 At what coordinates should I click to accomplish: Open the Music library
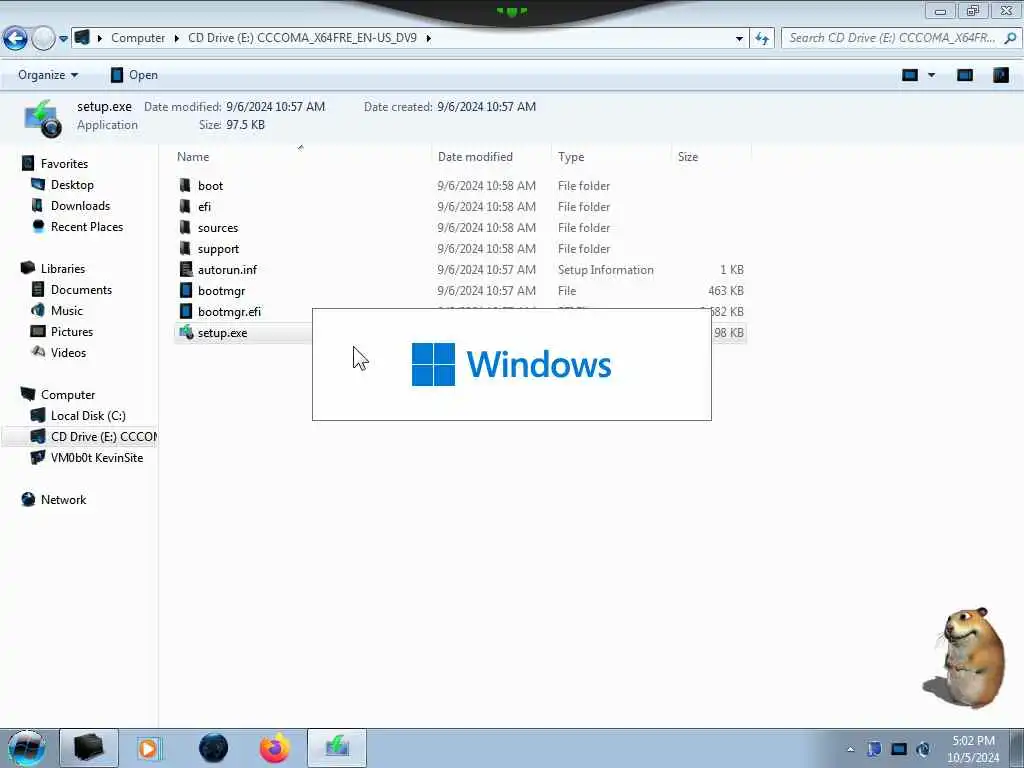coord(67,310)
